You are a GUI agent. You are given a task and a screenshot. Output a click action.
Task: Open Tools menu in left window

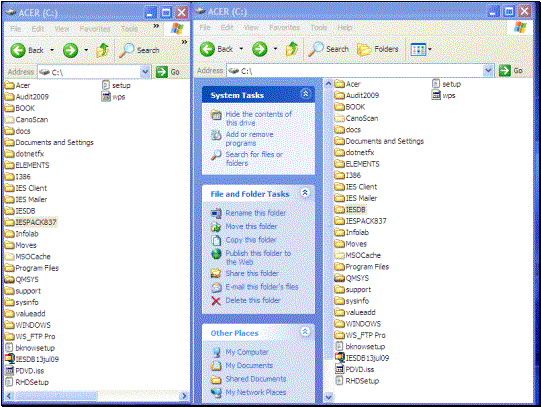(129, 29)
